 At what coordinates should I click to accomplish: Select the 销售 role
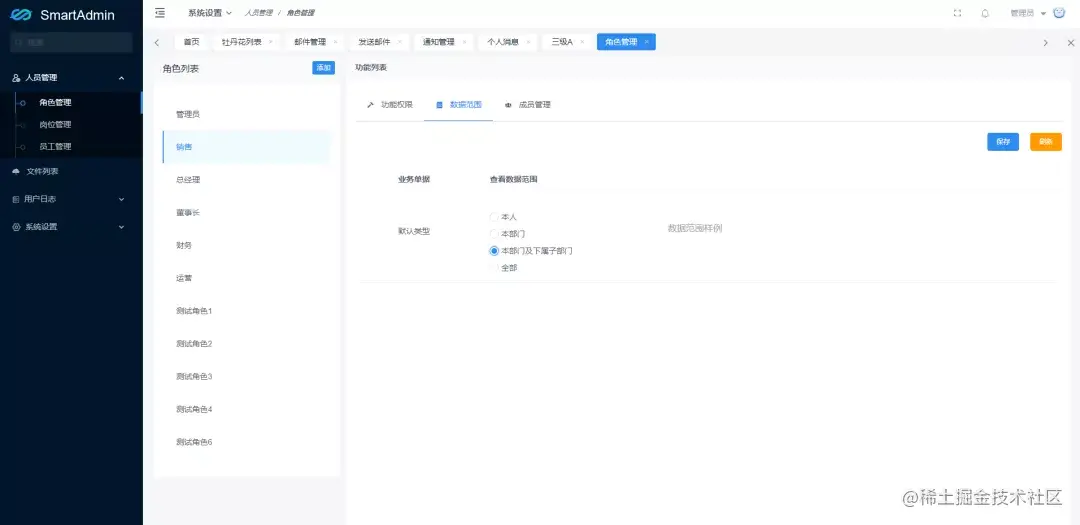point(247,147)
